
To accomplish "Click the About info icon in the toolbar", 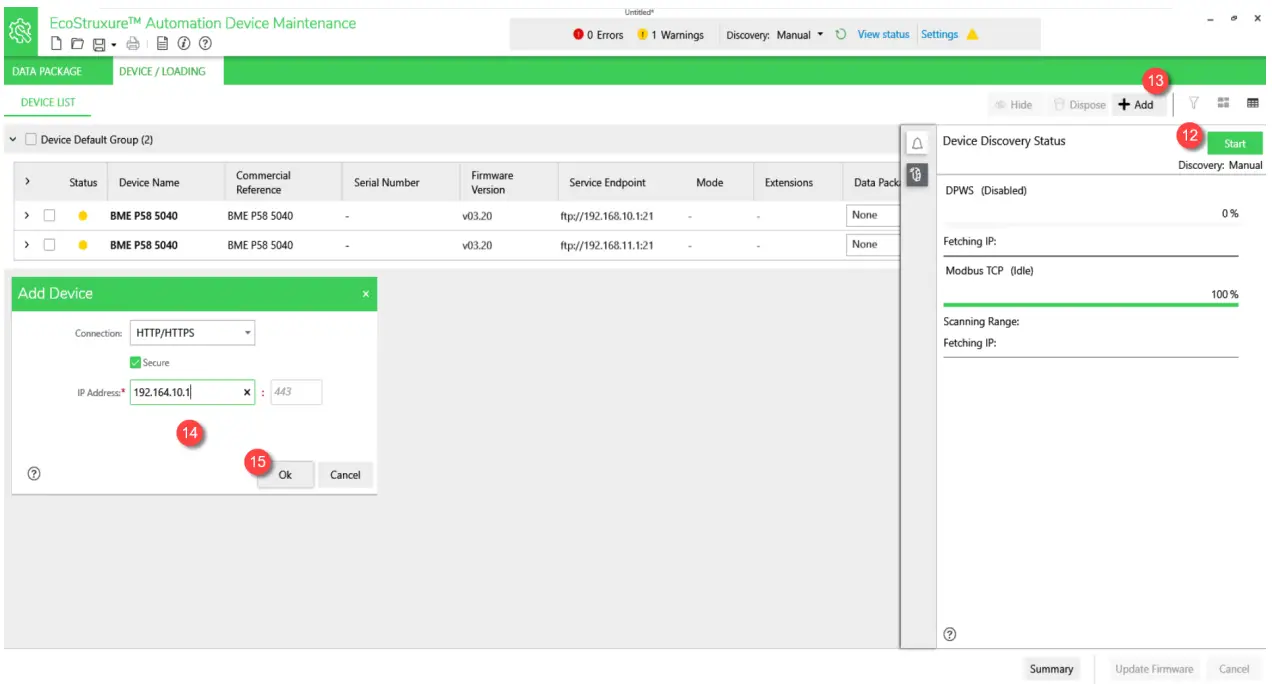I will click(x=184, y=44).
